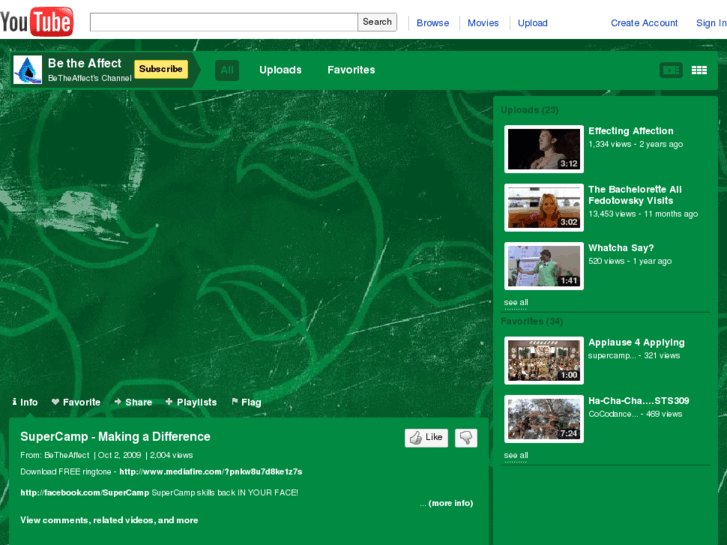Viewport: 727px width, 545px height.
Task: Click the Search button
Action: [x=377, y=22]
